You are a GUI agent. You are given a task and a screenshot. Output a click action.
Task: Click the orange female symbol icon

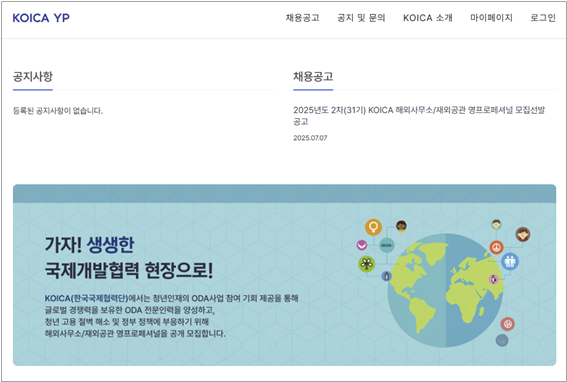(374, 227)
